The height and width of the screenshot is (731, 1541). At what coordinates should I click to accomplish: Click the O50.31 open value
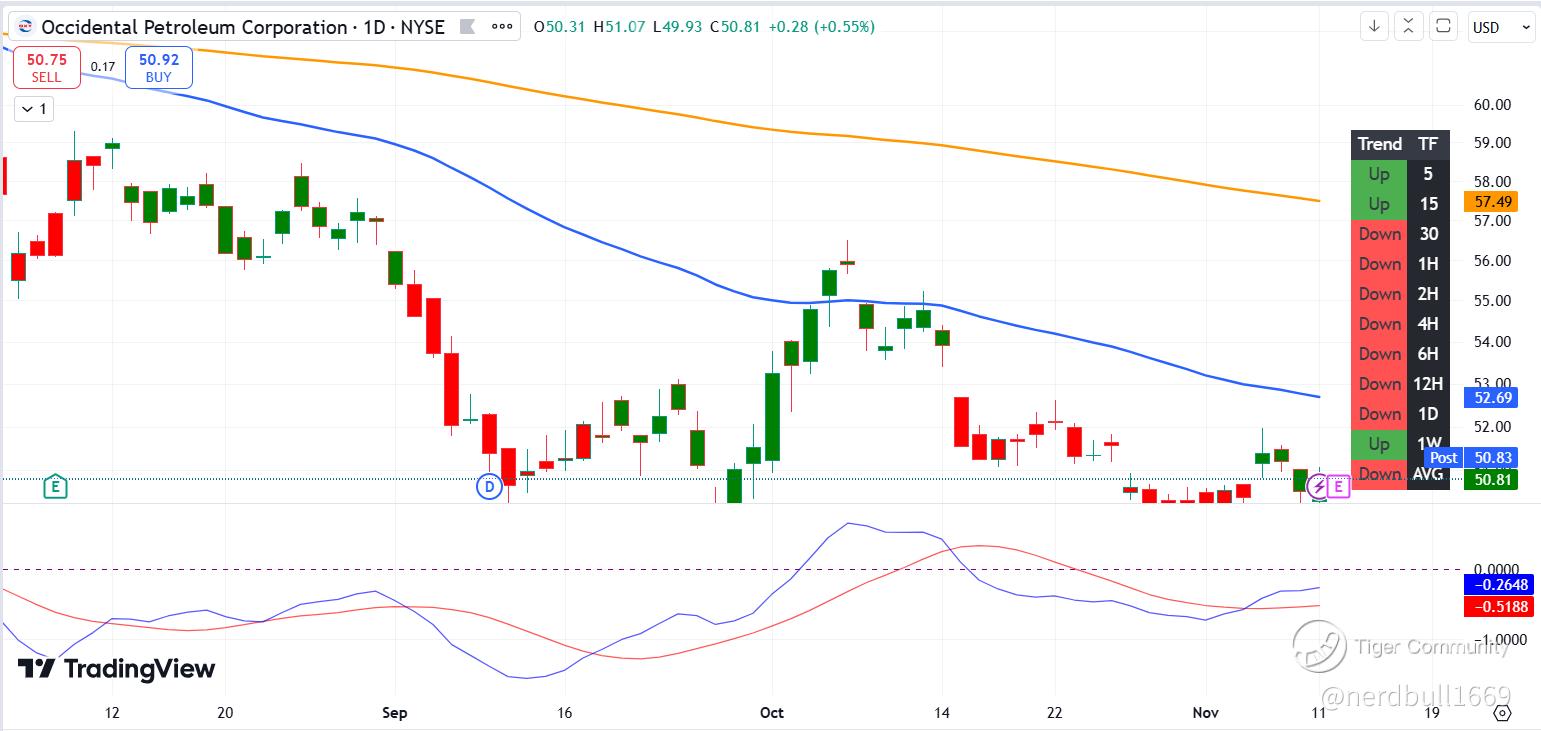[561, 27]
